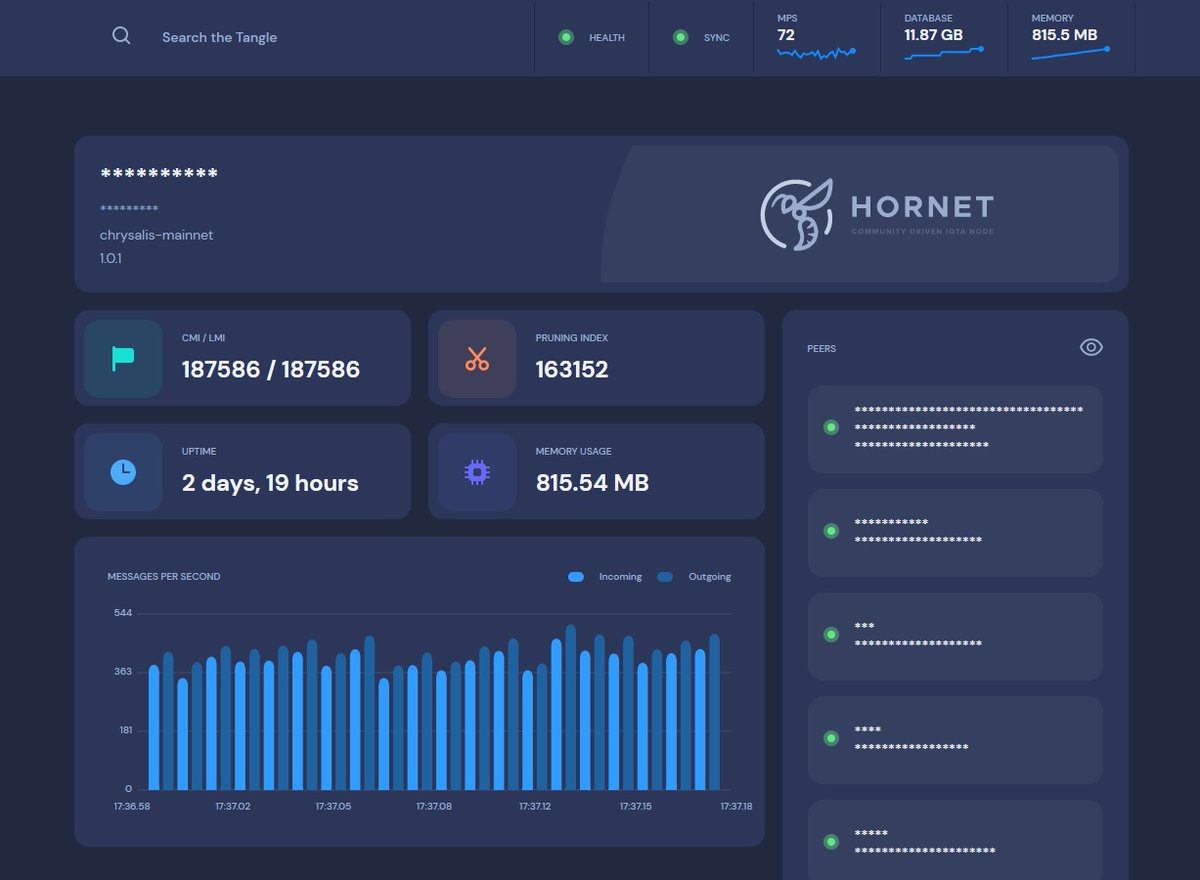Click the 181 y-axis label

pyautogui.click(x=126, y=730)
